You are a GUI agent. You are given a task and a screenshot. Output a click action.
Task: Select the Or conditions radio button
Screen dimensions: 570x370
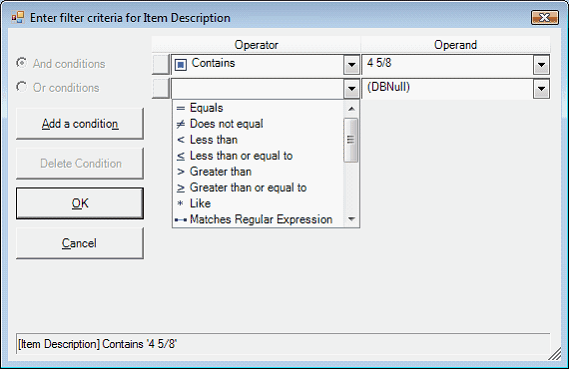coord(21,87)
